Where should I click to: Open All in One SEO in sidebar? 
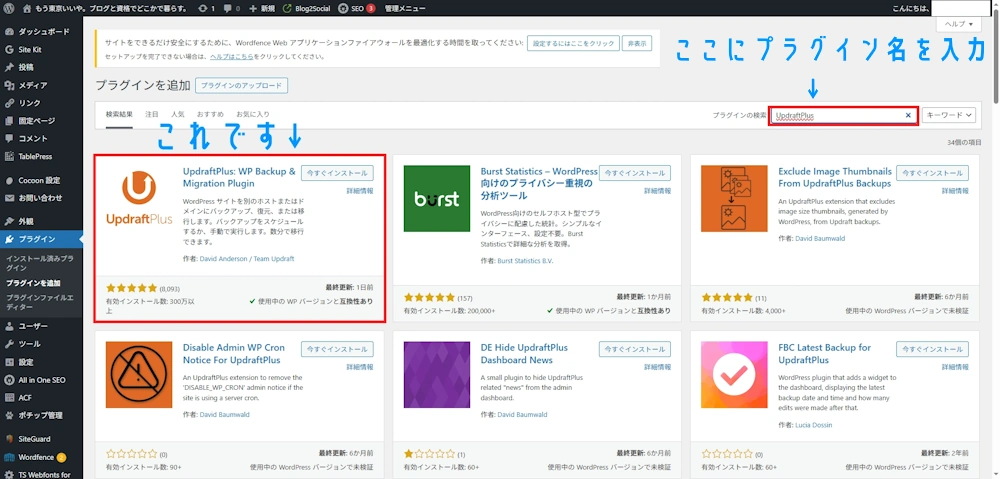point(41,380)
